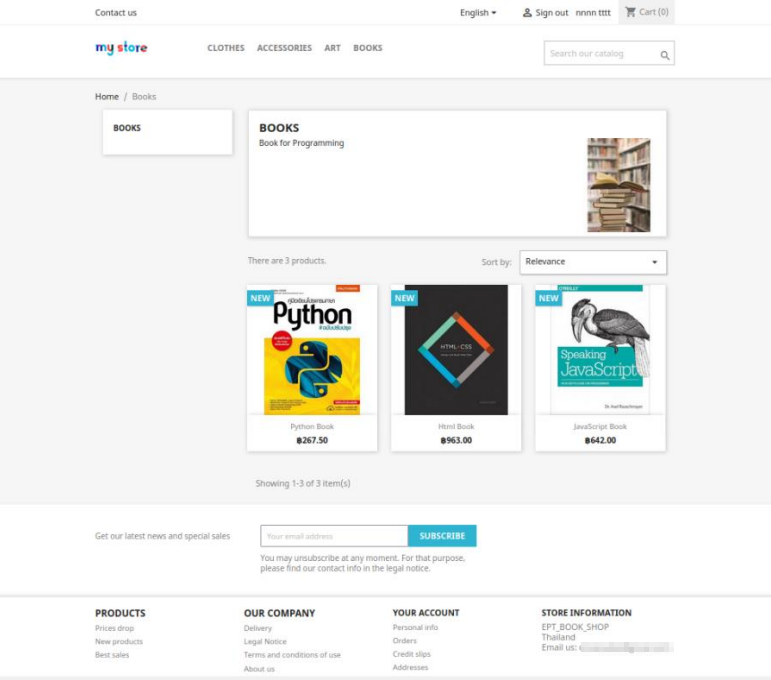Click the Books category bookshelf image
The height and width of the screenshot is (680, 771).
619,185
